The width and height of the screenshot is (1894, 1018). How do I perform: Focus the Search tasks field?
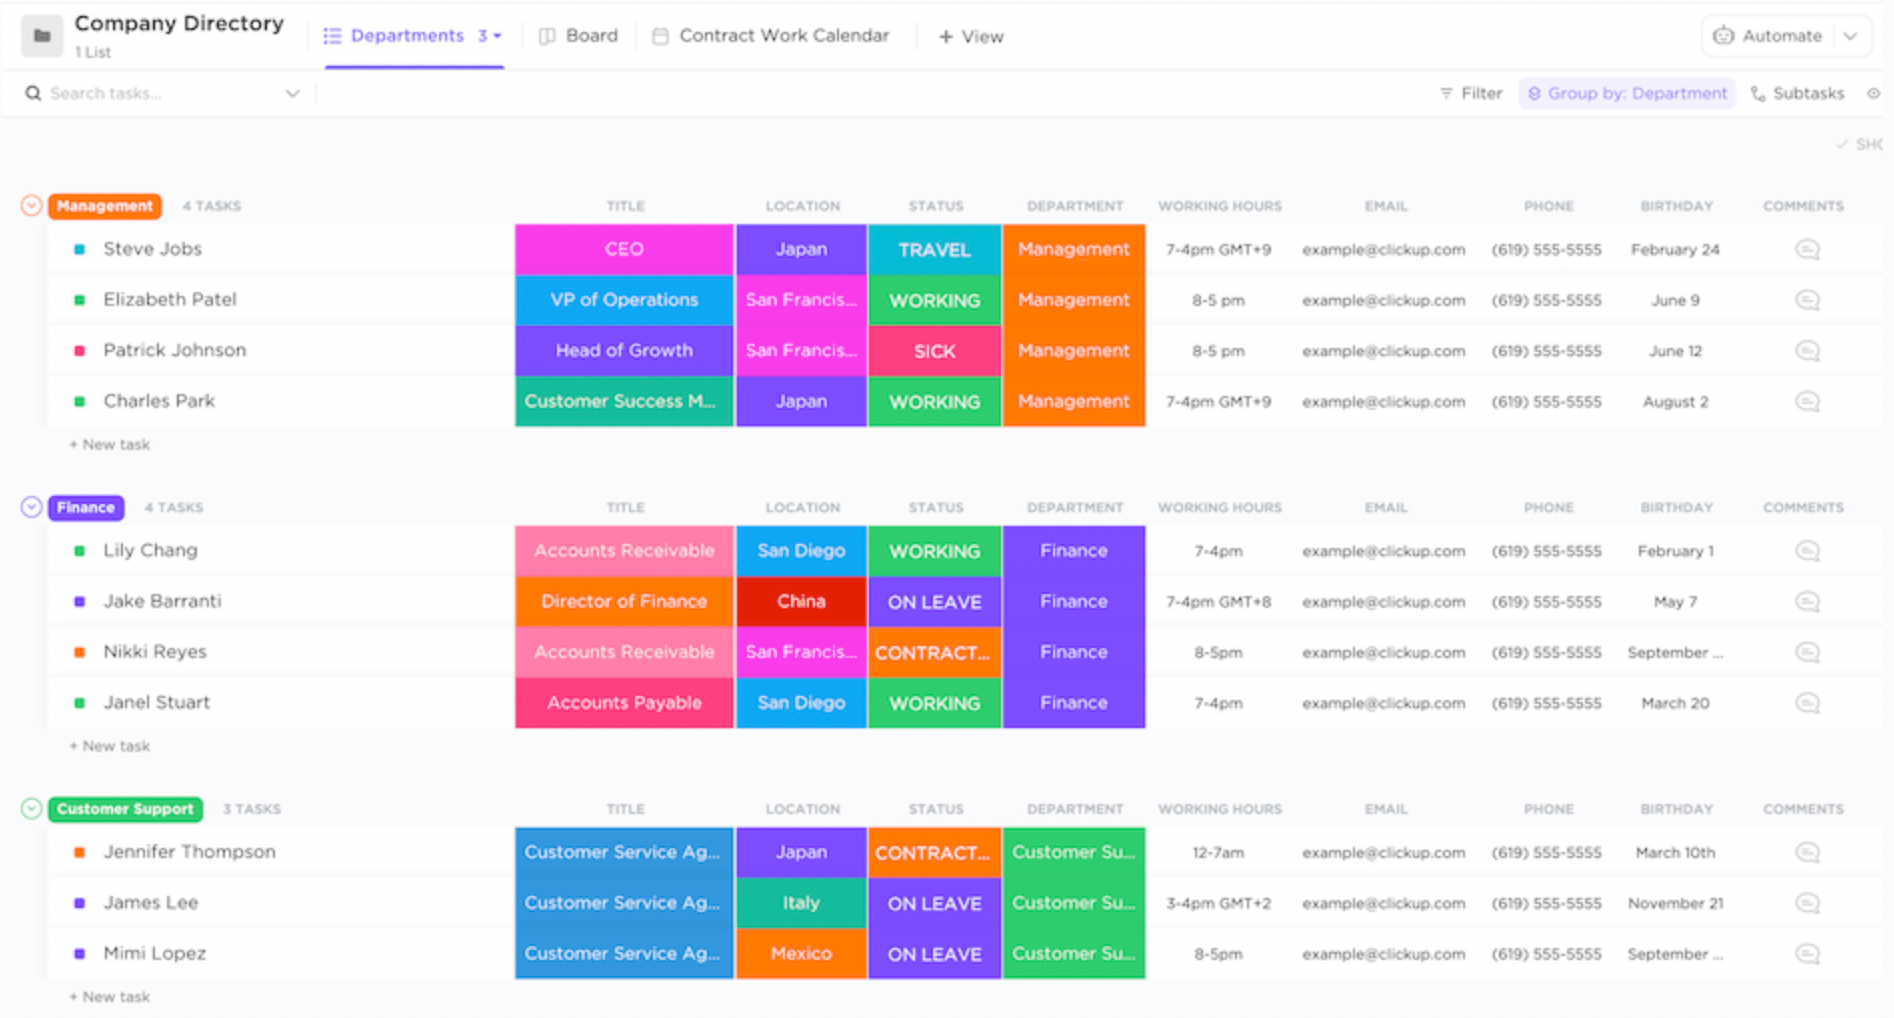point(165,93)
